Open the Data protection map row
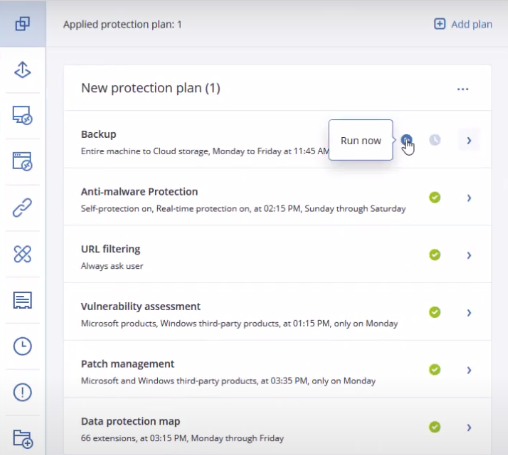Image resolution: width=508 pixels, height=455 pixels. [277, 427]
